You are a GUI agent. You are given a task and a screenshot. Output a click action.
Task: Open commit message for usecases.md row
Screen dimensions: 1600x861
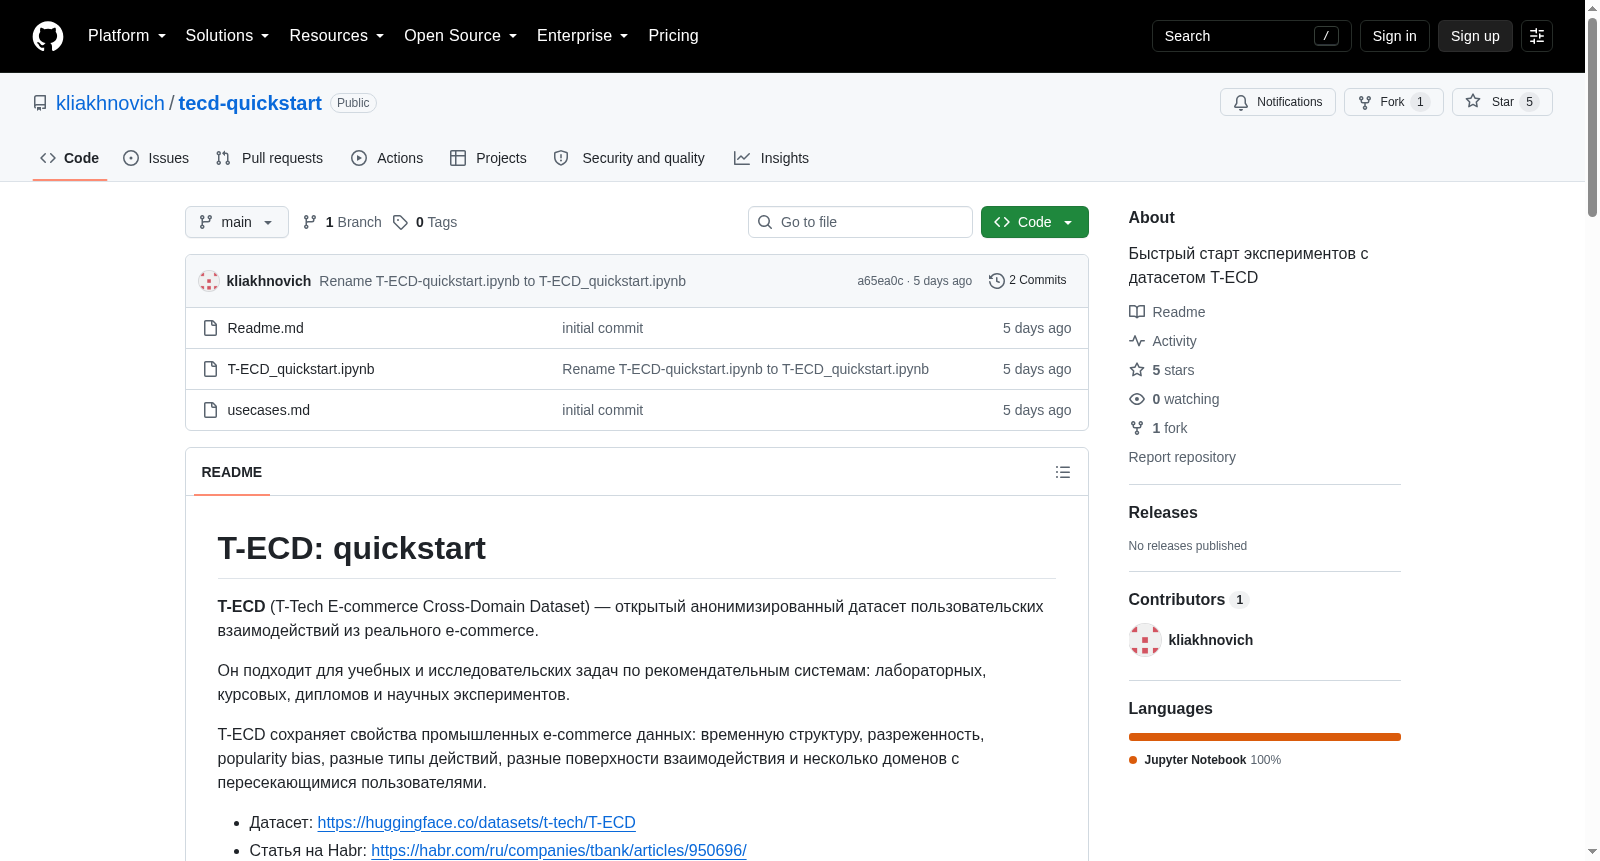pos(602,410)
